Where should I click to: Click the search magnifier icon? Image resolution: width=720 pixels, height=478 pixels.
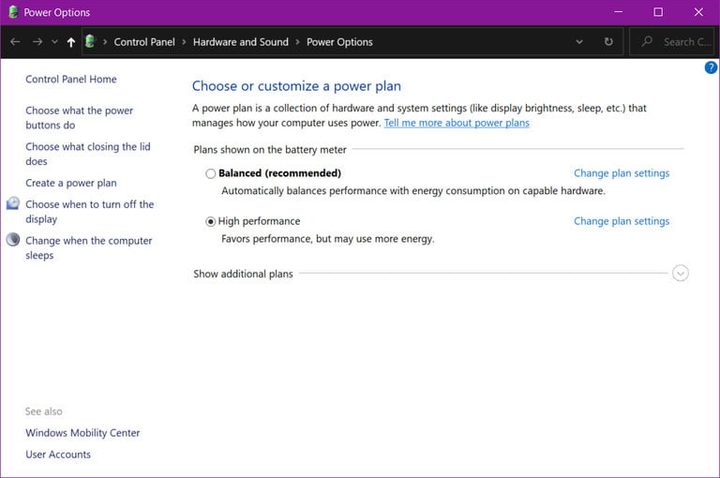647,41
